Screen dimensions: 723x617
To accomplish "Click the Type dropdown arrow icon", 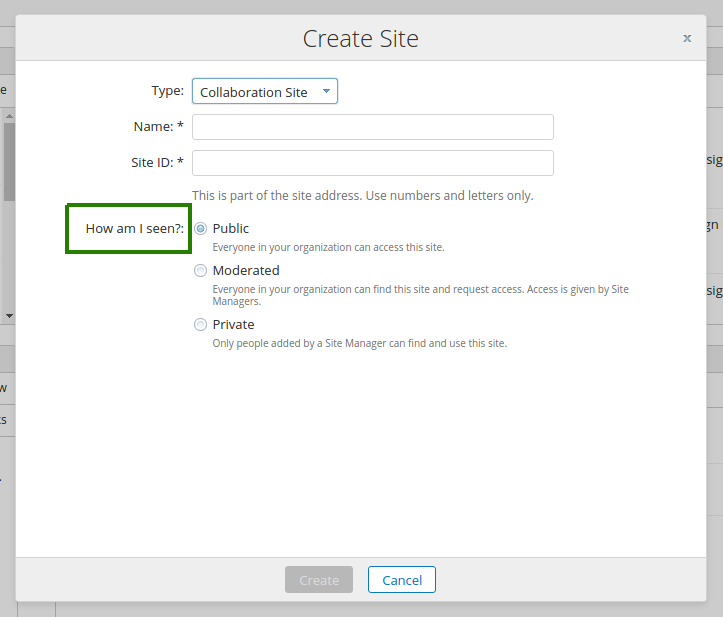I will (326, 91).
